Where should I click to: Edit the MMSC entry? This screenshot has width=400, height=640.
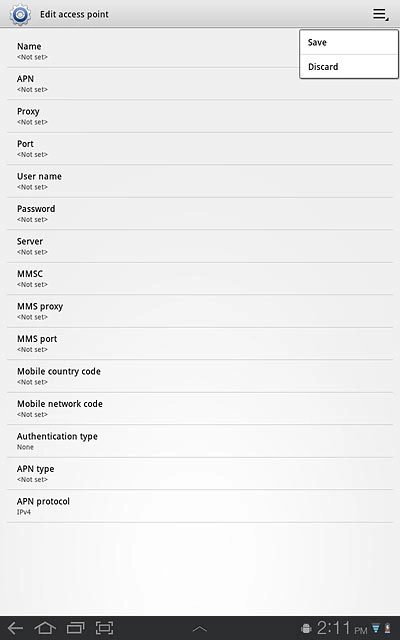tap(200, 279)
